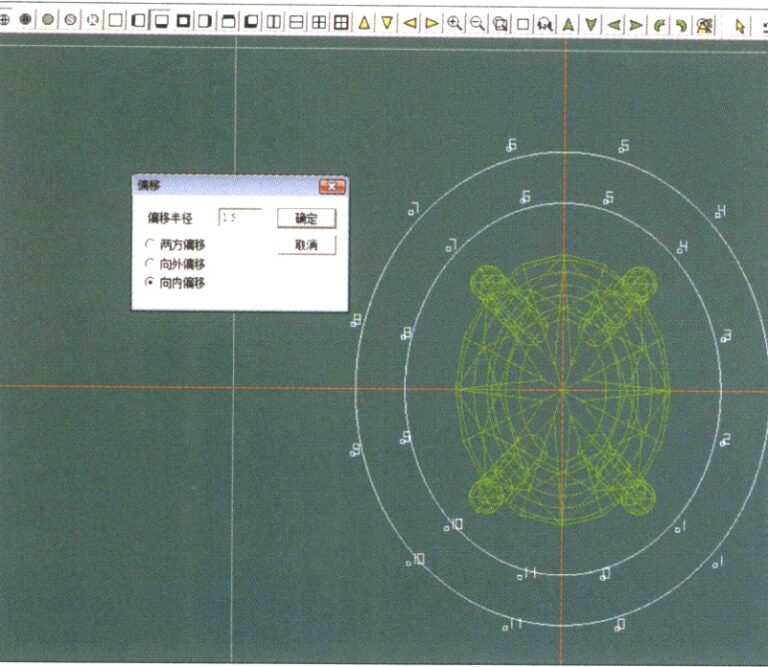Click the green right arrow icon
Screen dimensions: 768x667
point(636,24)
